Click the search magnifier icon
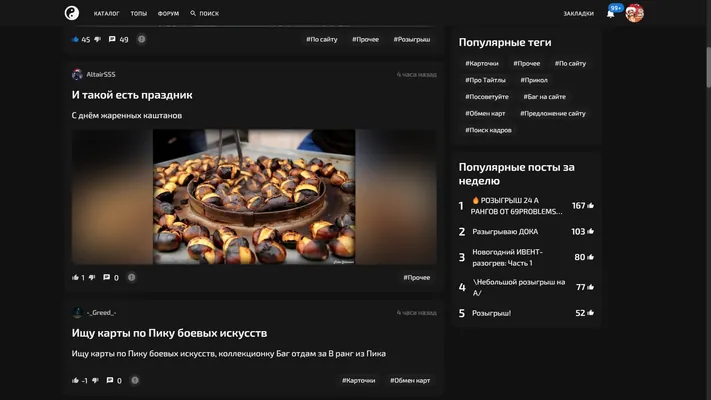711x400 pixels. point(193,13)
